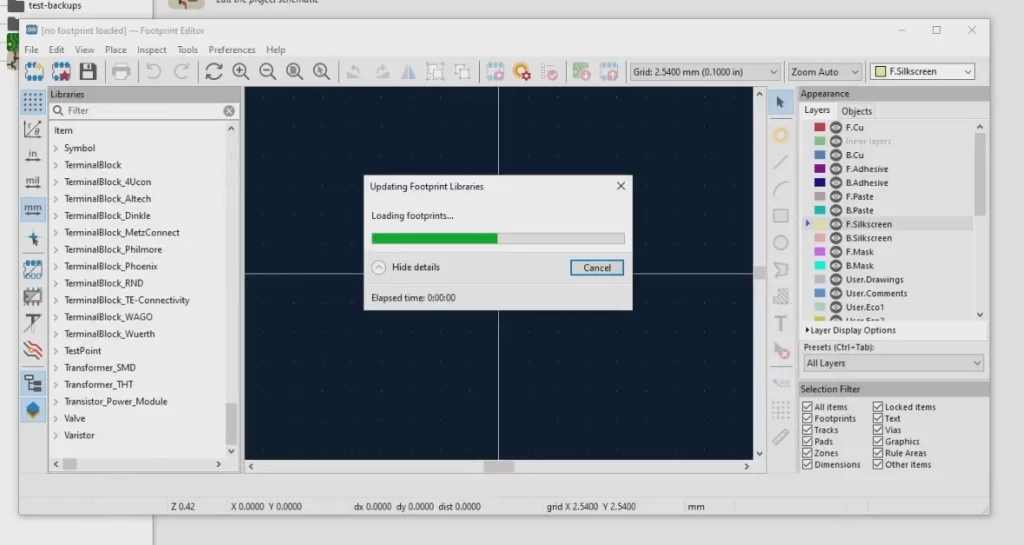1024x545 pixels.
Task: Open the Inspect menu
Action: coord(152,50)
